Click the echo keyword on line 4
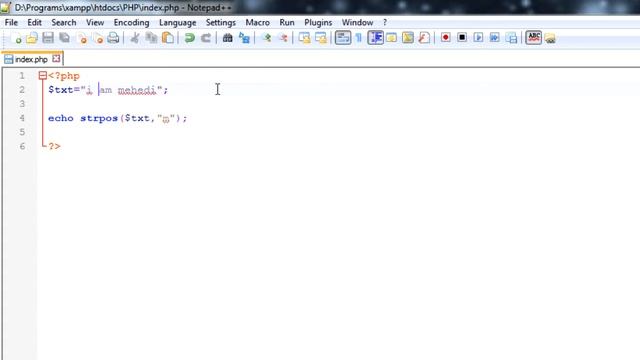Screen dimensions: 640x360 (61, 118)
